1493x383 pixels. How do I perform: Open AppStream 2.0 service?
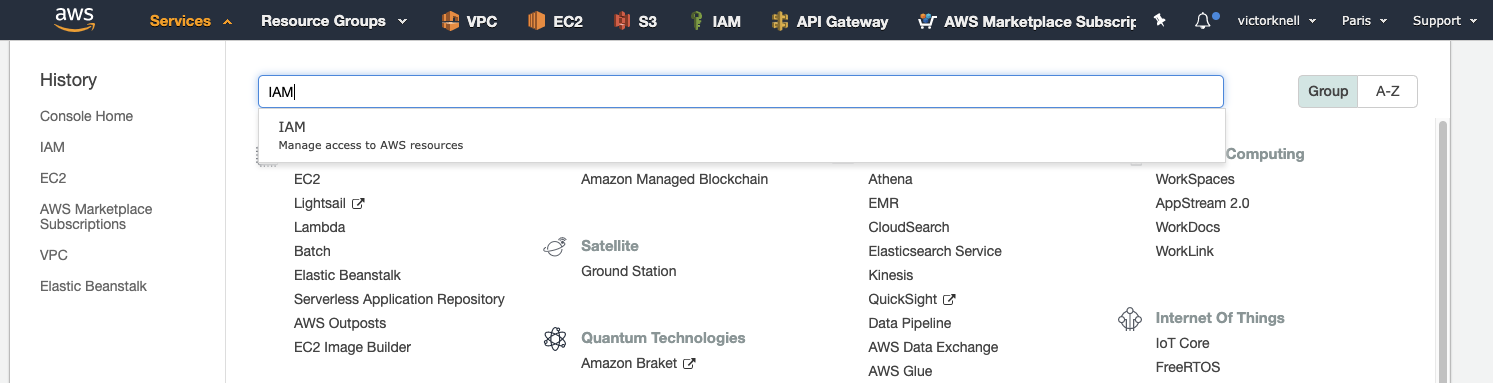point(1202,203)
